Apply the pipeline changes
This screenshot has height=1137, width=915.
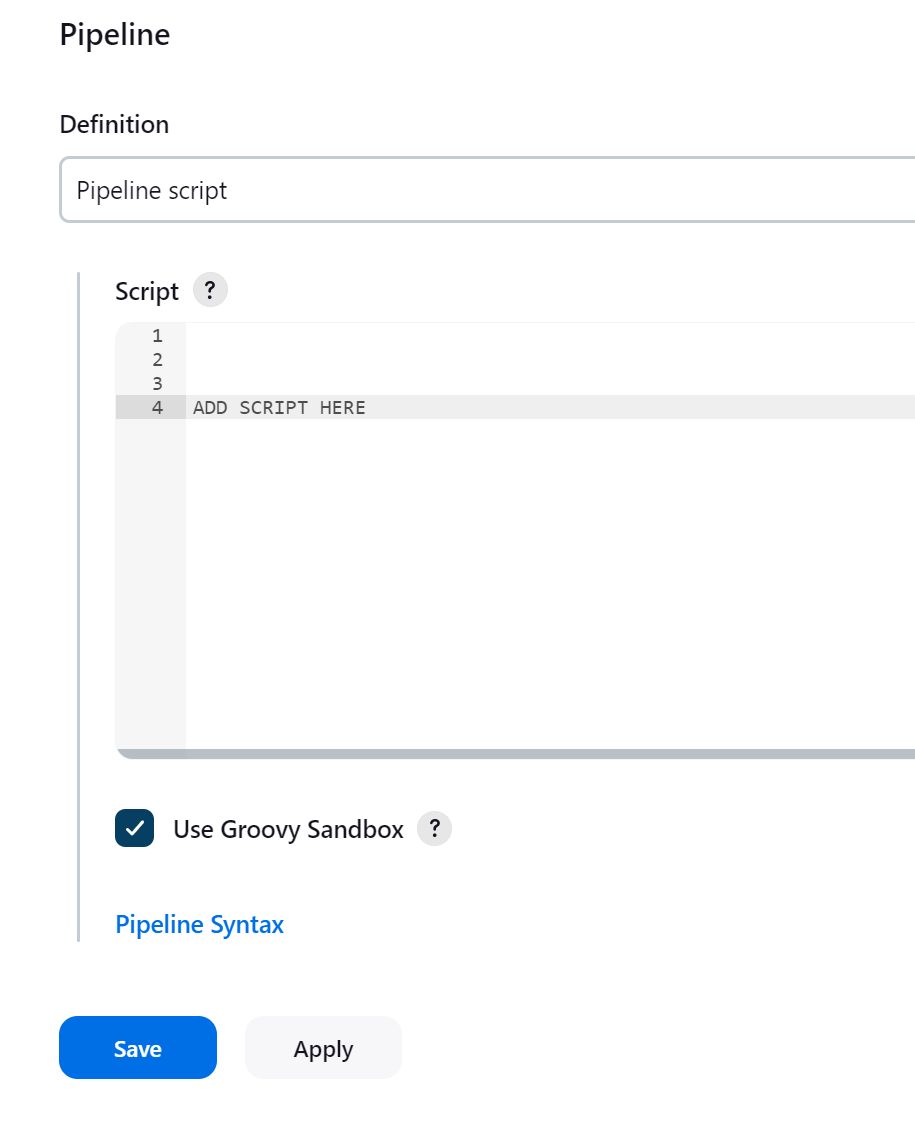pyautogui.click(x=323, y=1048)
